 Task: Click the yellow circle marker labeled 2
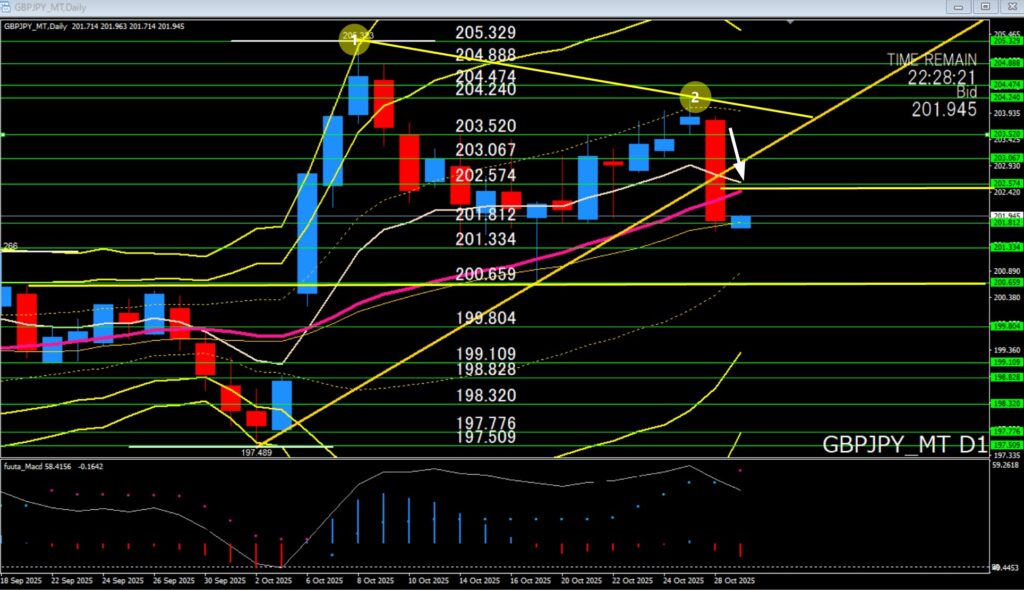click(x=695, y=97)
